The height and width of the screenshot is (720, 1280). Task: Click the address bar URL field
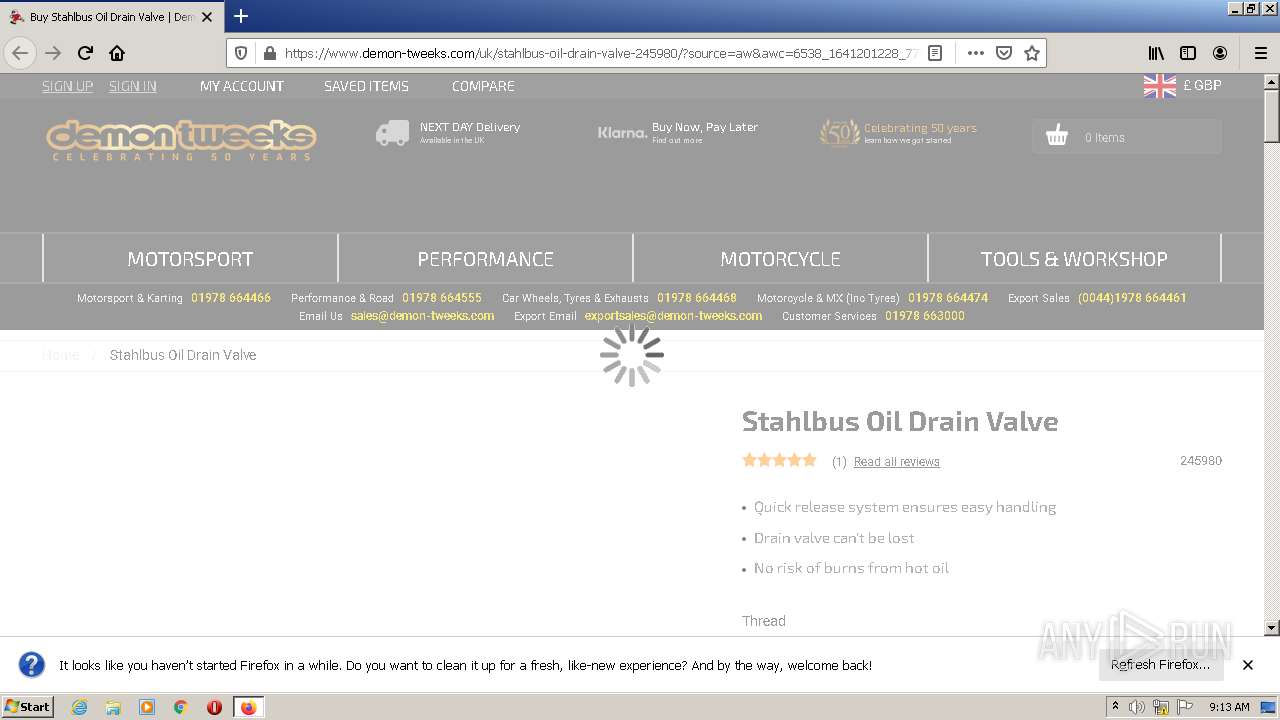click(600, 53)
